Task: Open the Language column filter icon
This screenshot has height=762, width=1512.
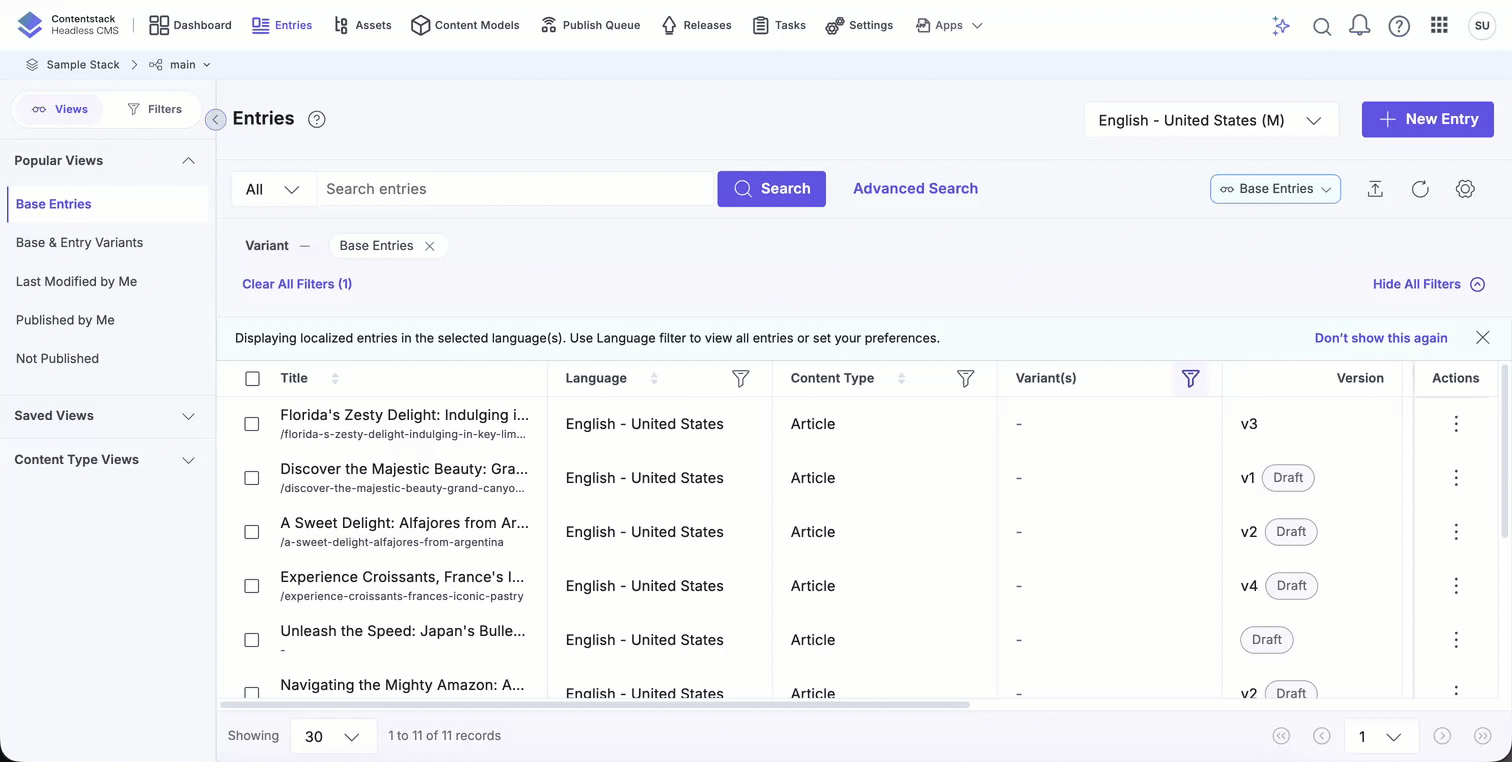Action: 740,378
